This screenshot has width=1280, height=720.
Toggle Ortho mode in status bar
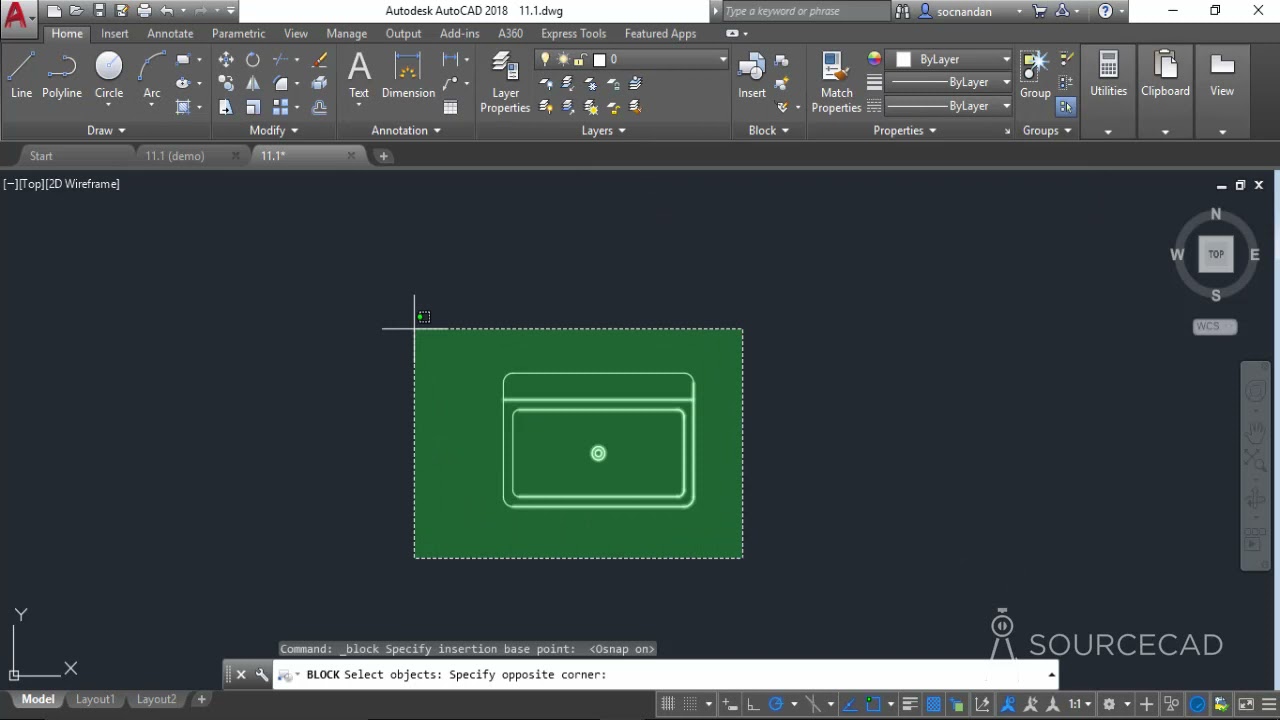pos(753,704)
